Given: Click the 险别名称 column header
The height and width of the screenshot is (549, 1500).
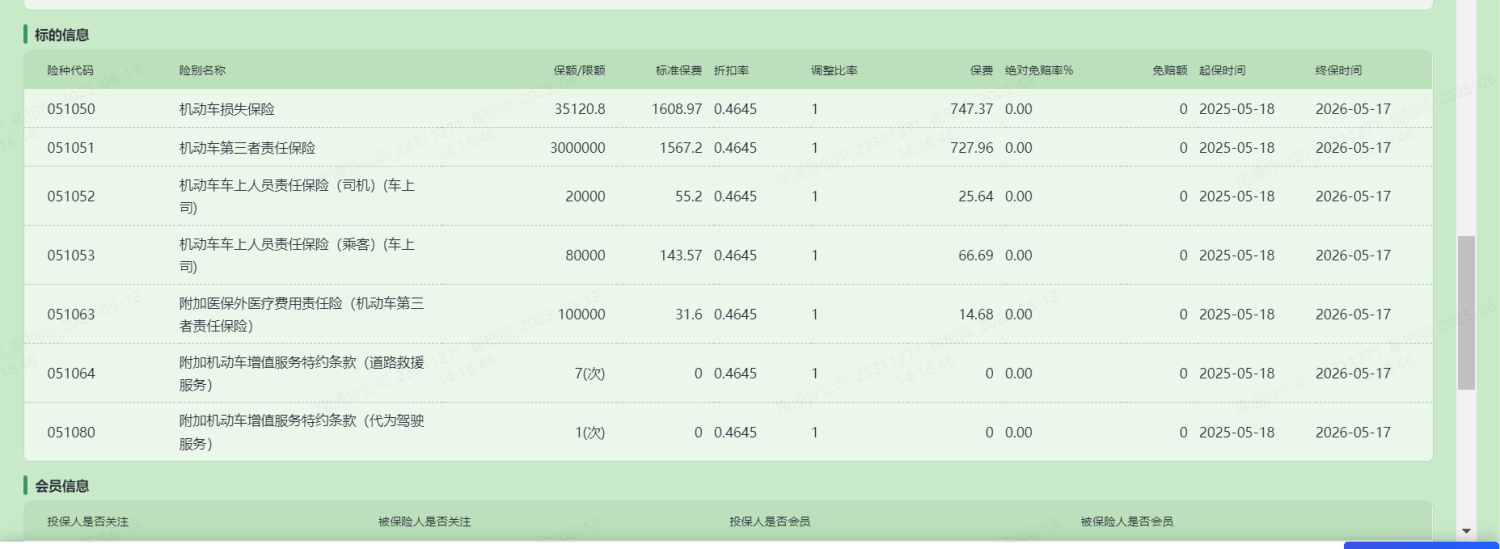Looking at the screenshot, I should 202,71.
